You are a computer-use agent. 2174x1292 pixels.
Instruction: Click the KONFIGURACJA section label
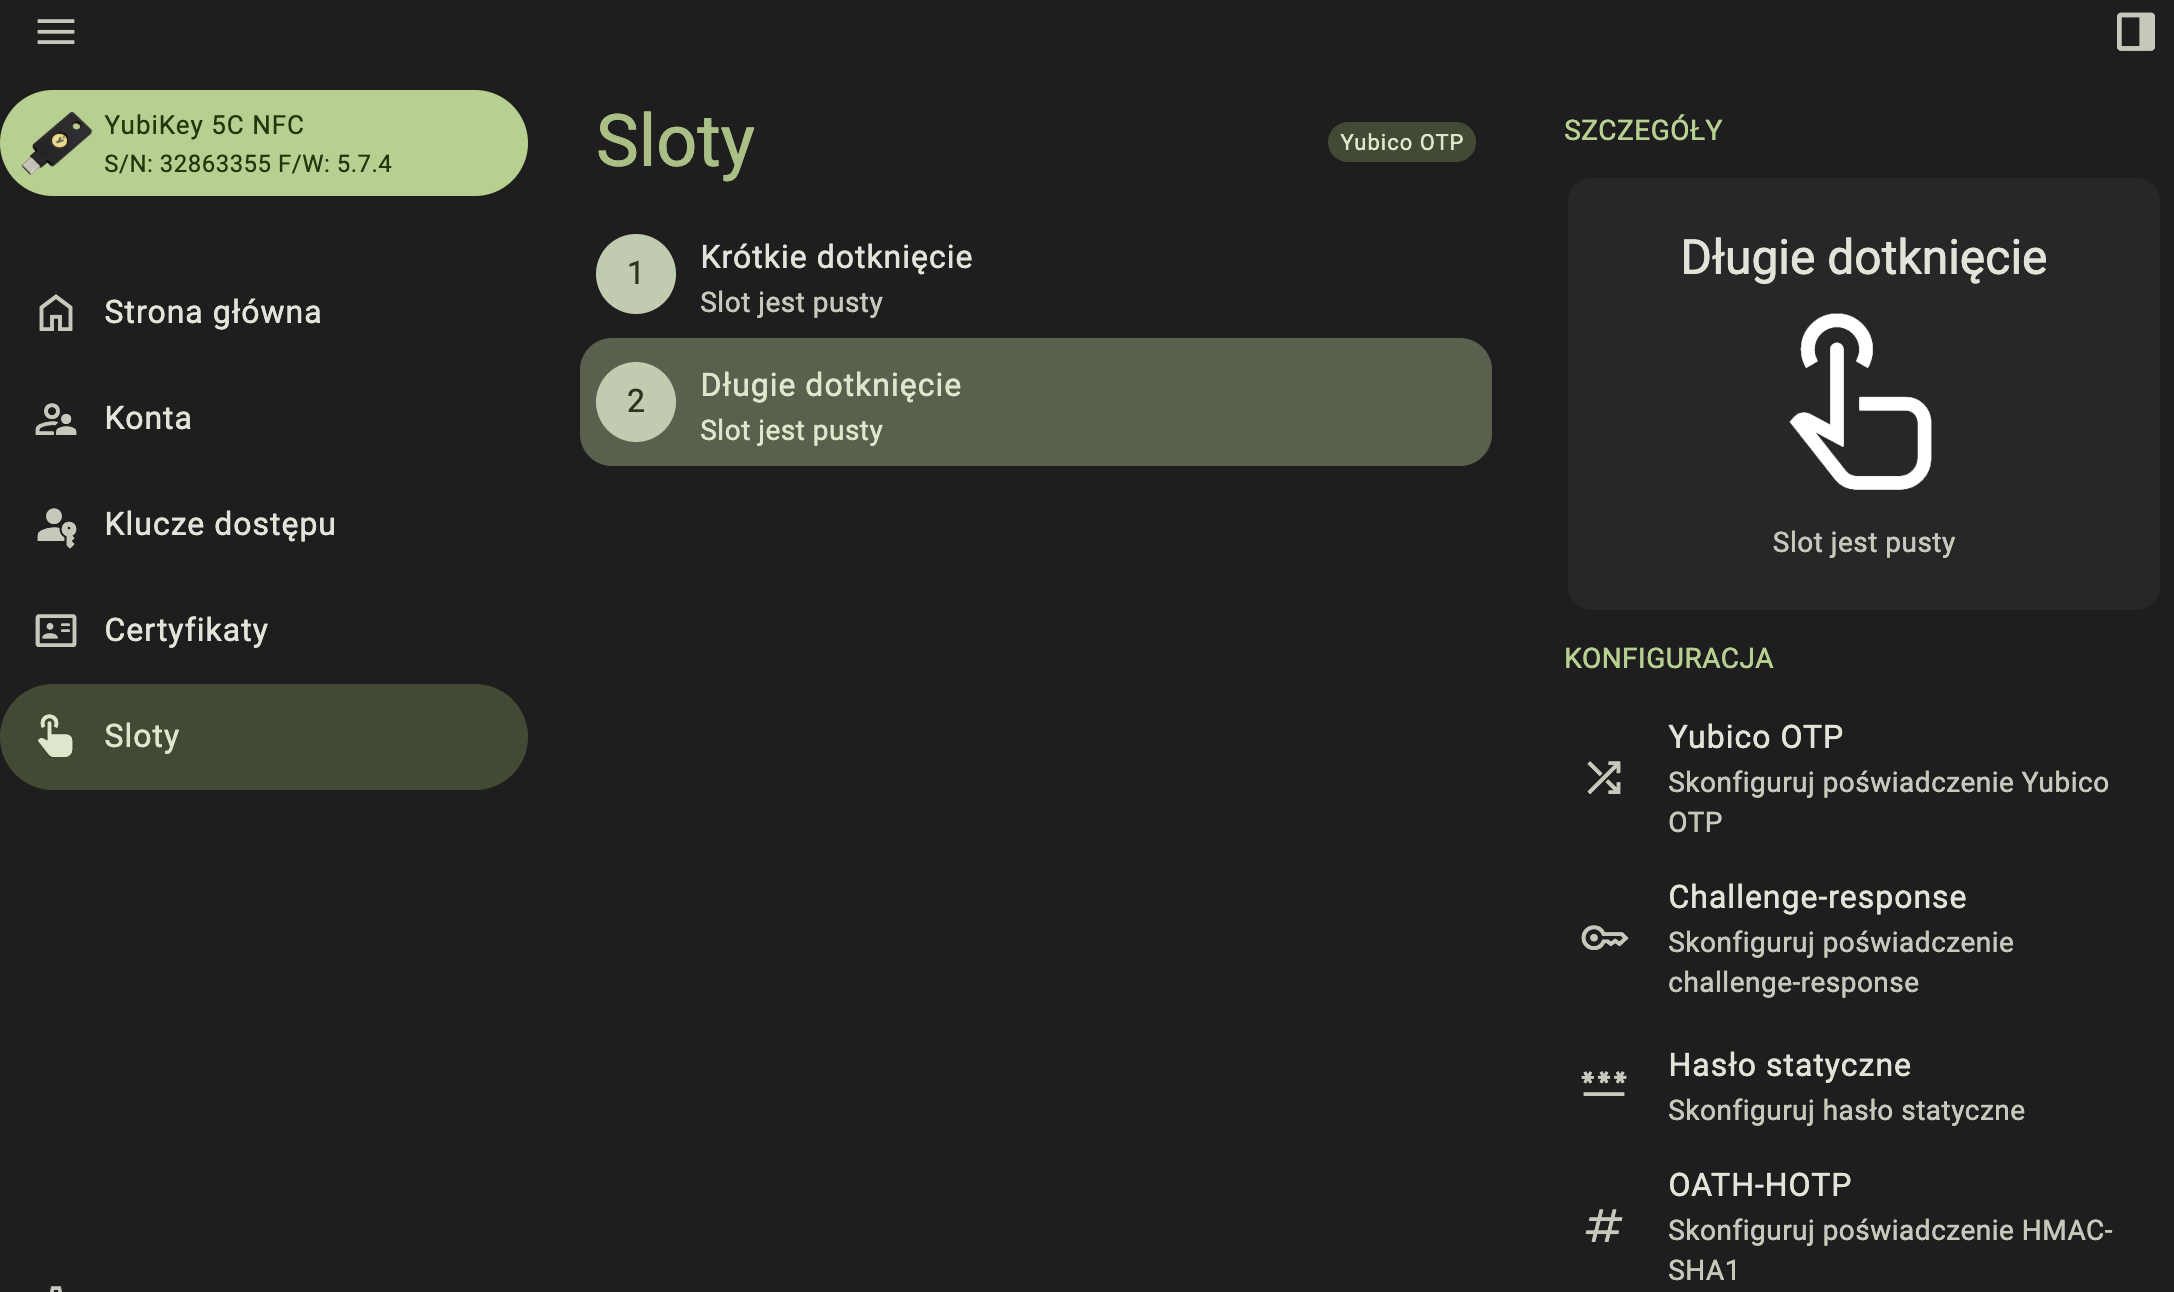point(1669,658)
